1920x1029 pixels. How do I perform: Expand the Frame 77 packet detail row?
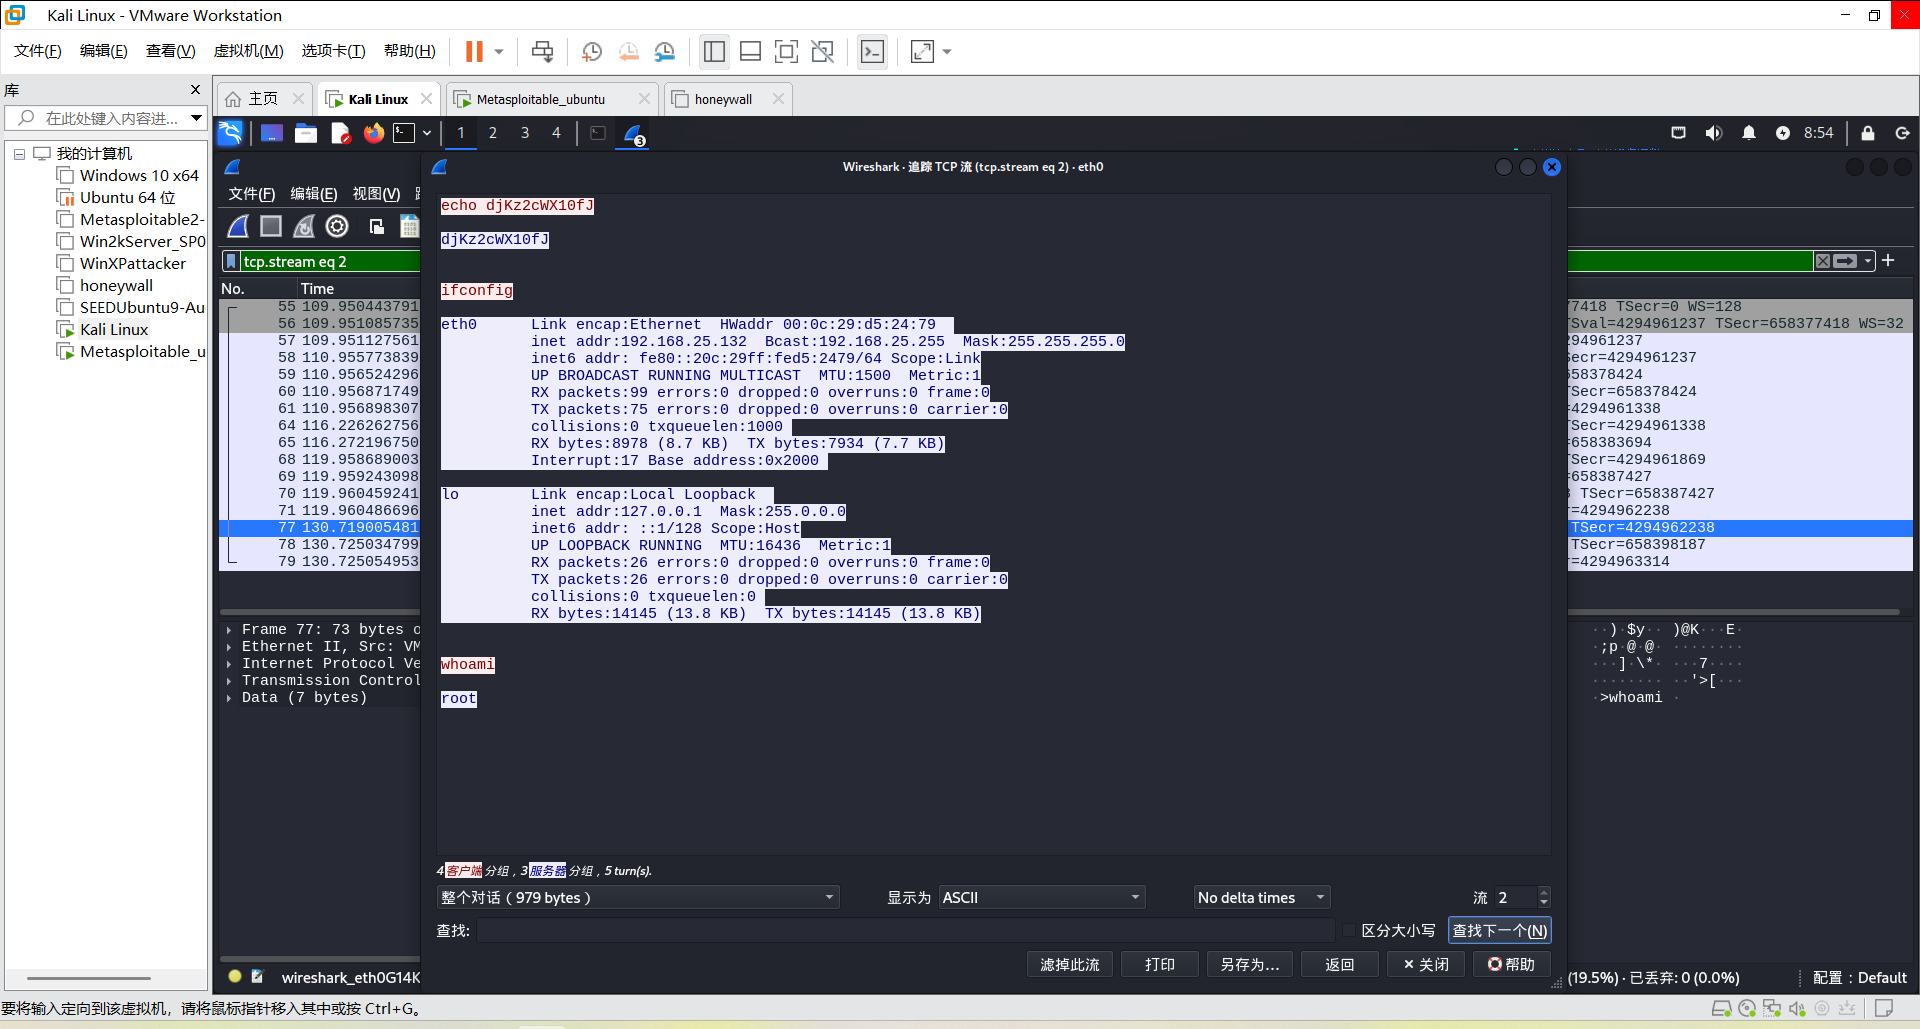[x=229, y=630]
